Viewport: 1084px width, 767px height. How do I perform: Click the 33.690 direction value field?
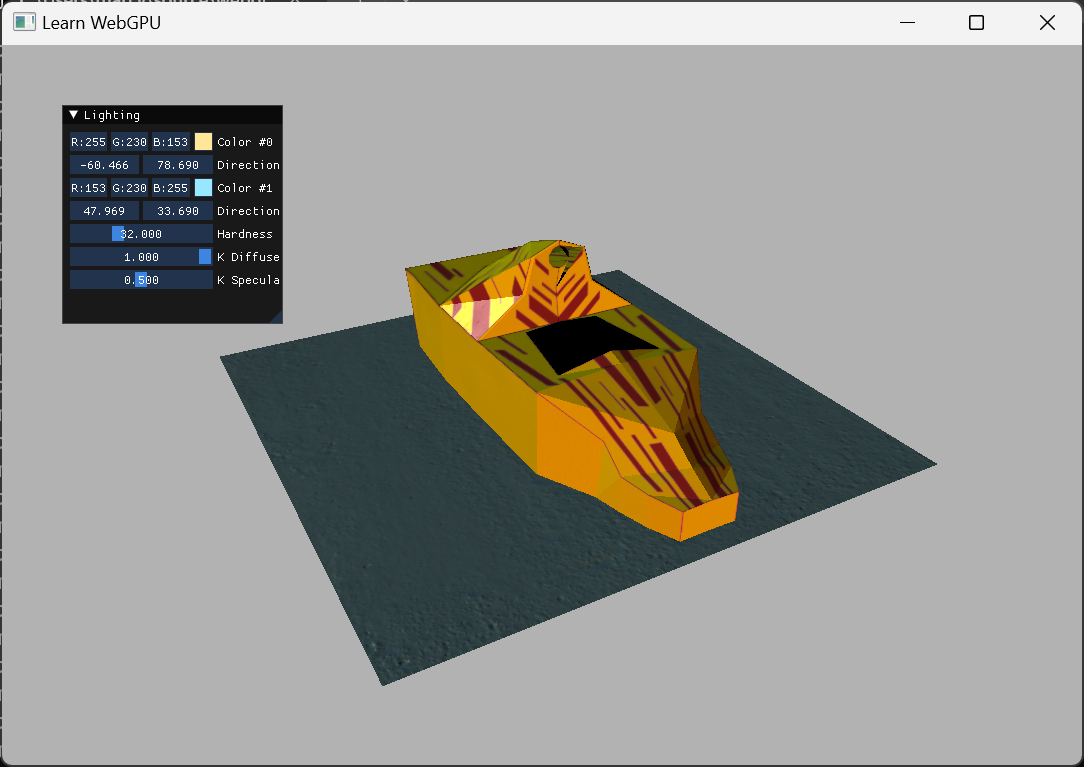point(178,211)
